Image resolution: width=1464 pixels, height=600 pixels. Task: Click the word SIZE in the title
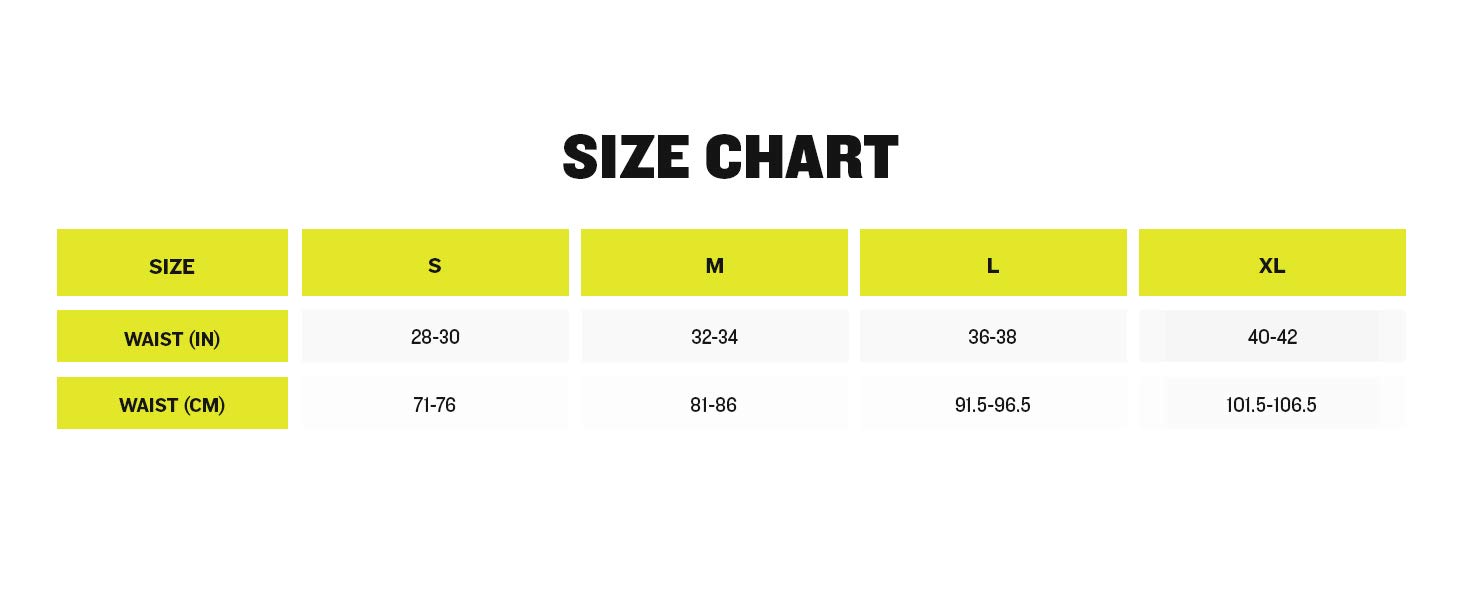(x=626, y=158)
